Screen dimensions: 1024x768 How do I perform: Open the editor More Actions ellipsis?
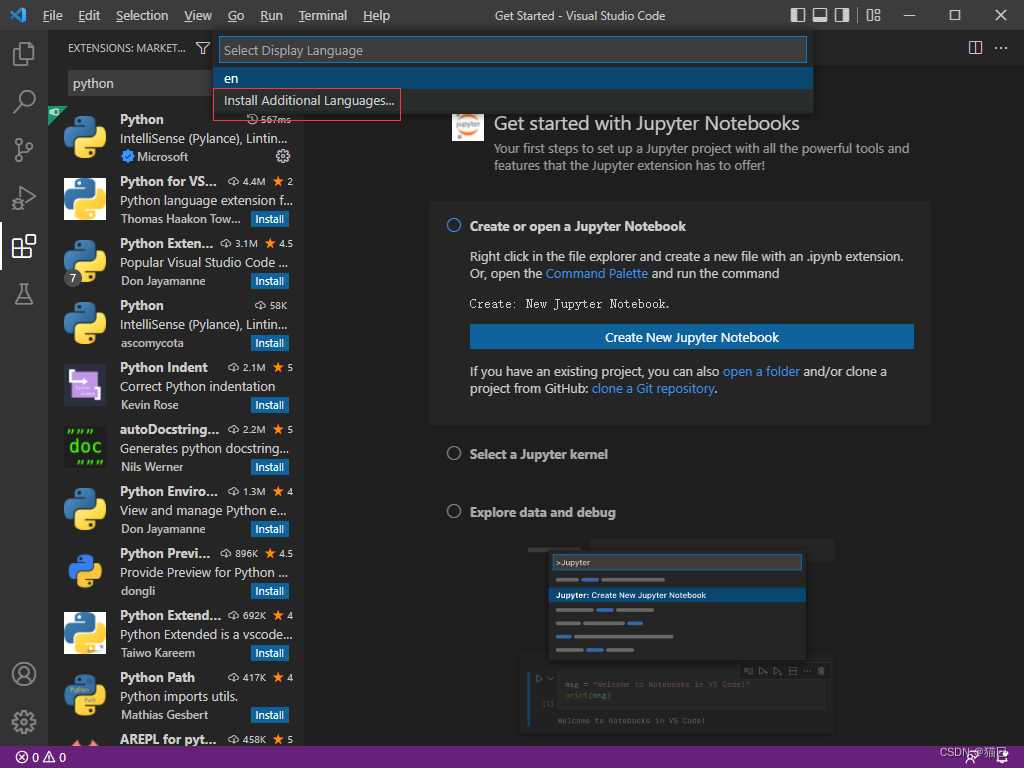pos(1000,48)
